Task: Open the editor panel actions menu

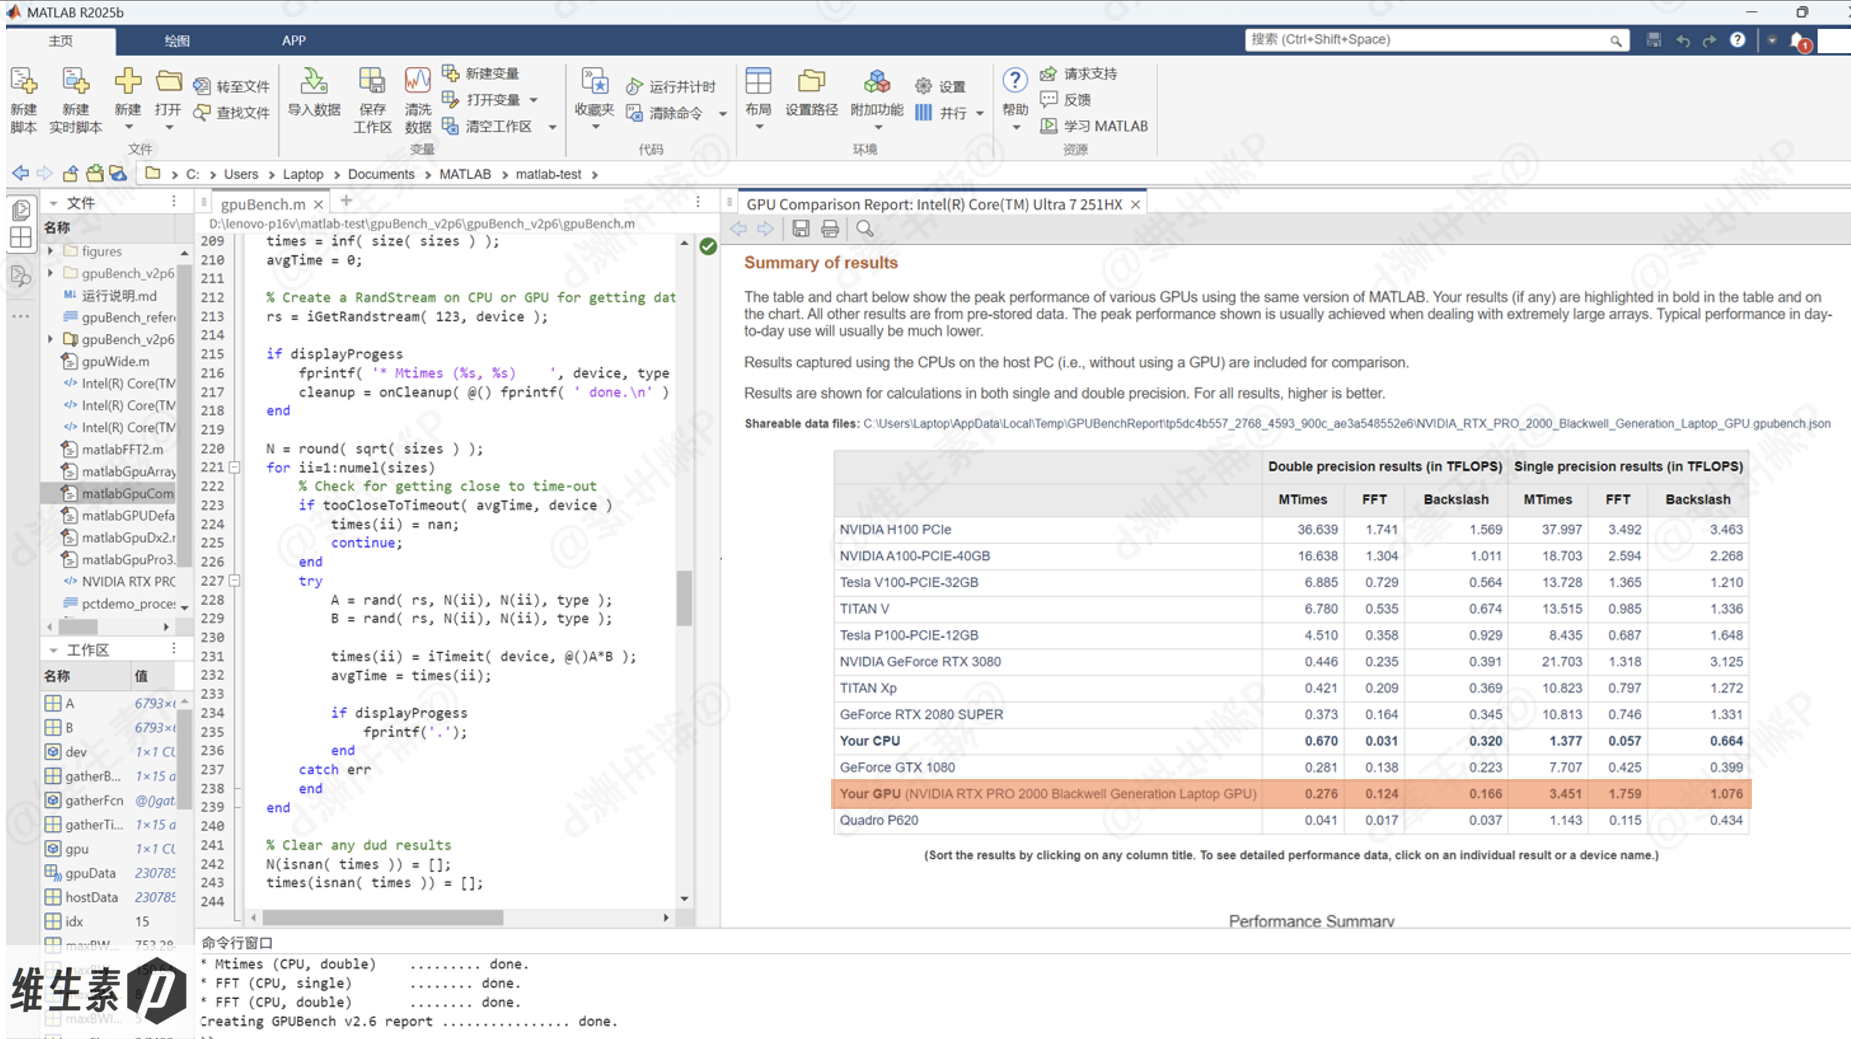Action: click(697, 203)
